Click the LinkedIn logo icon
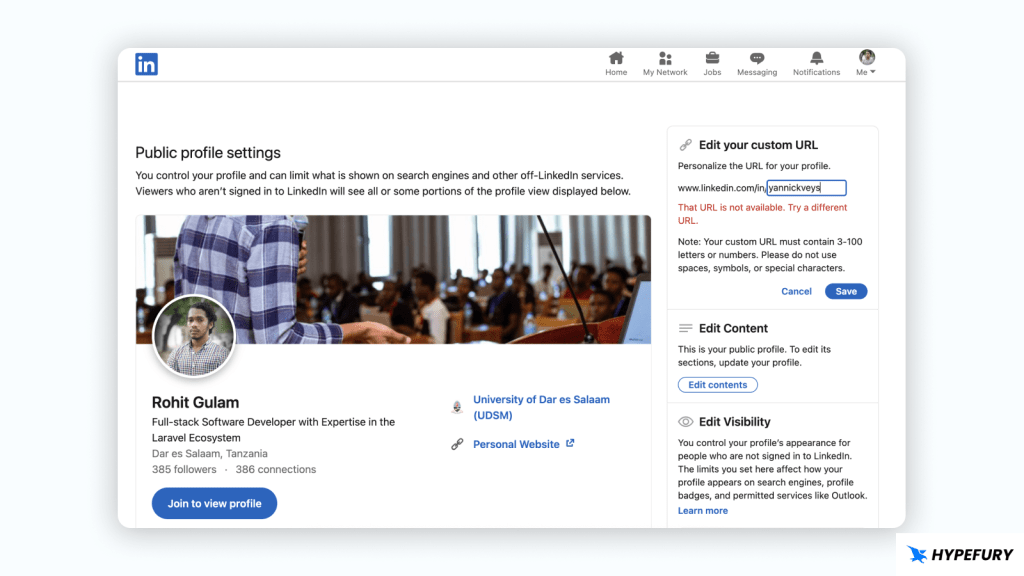The width and height of the screenshot is (1024, 576). click(x=146, y=64)
